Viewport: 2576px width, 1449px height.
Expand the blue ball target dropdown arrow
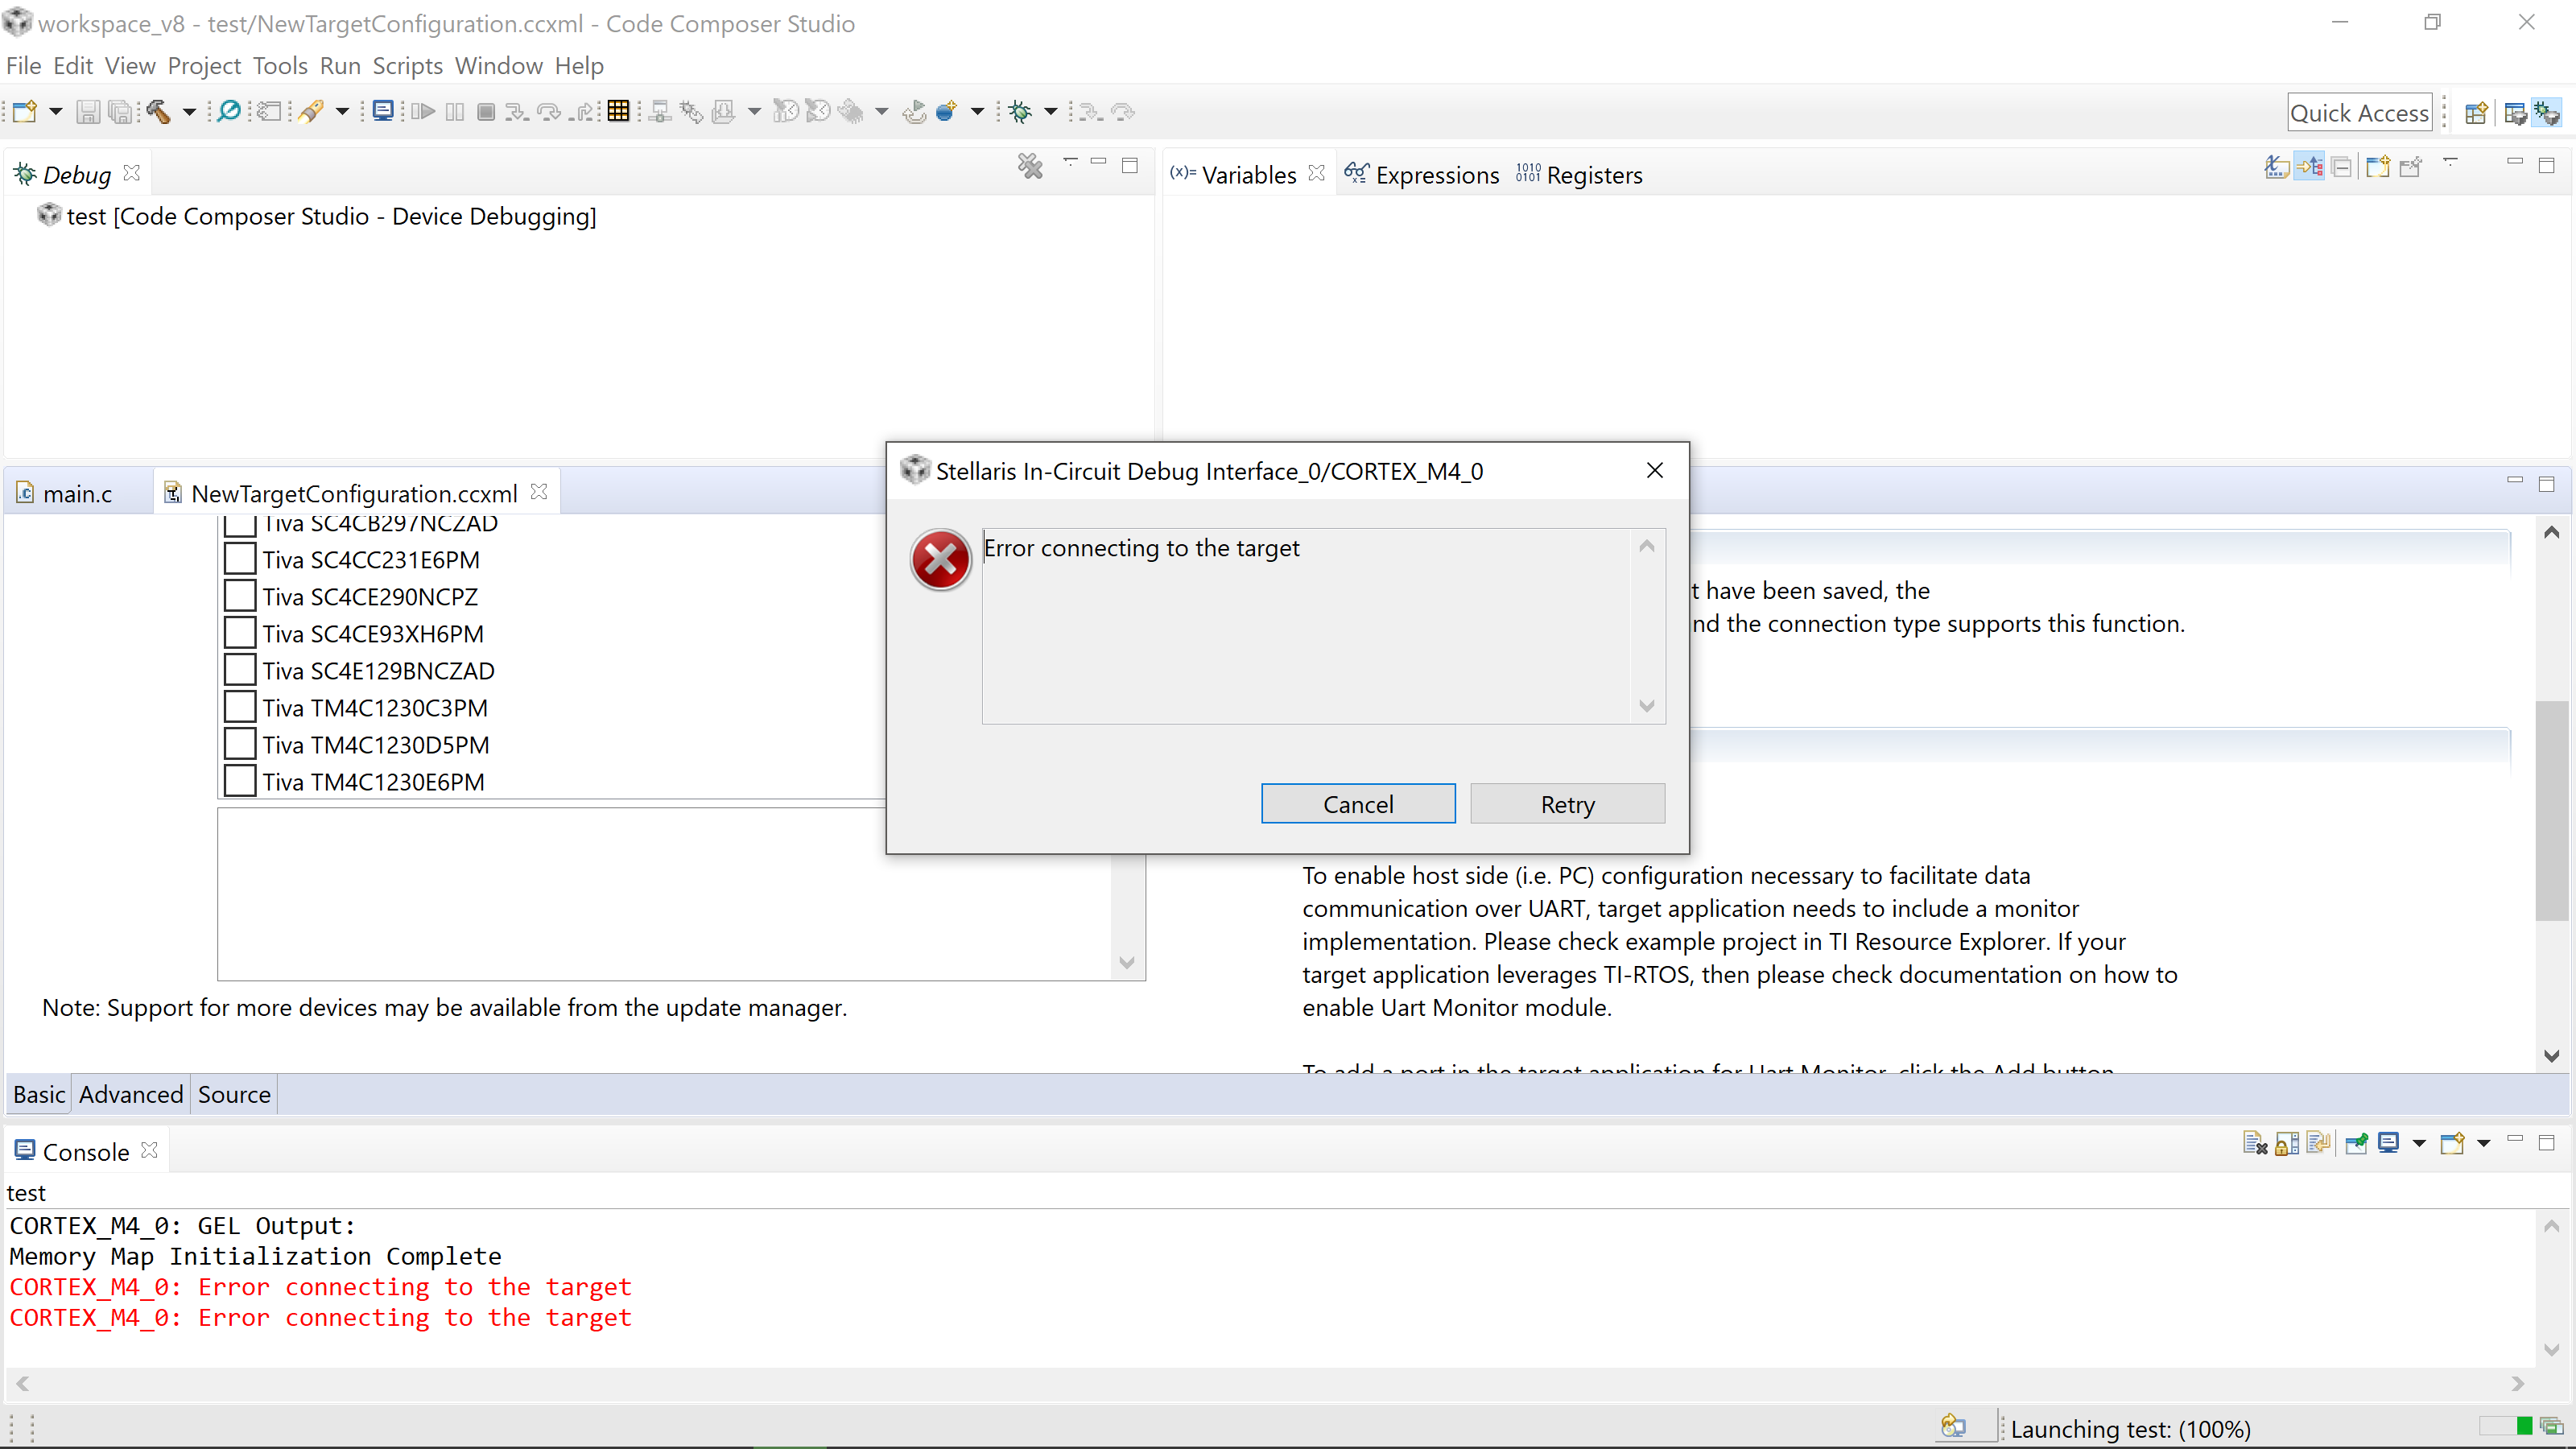tap(977, 112)
